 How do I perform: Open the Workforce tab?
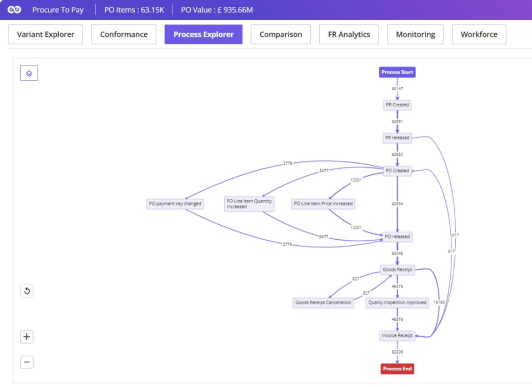click(479, 34)
